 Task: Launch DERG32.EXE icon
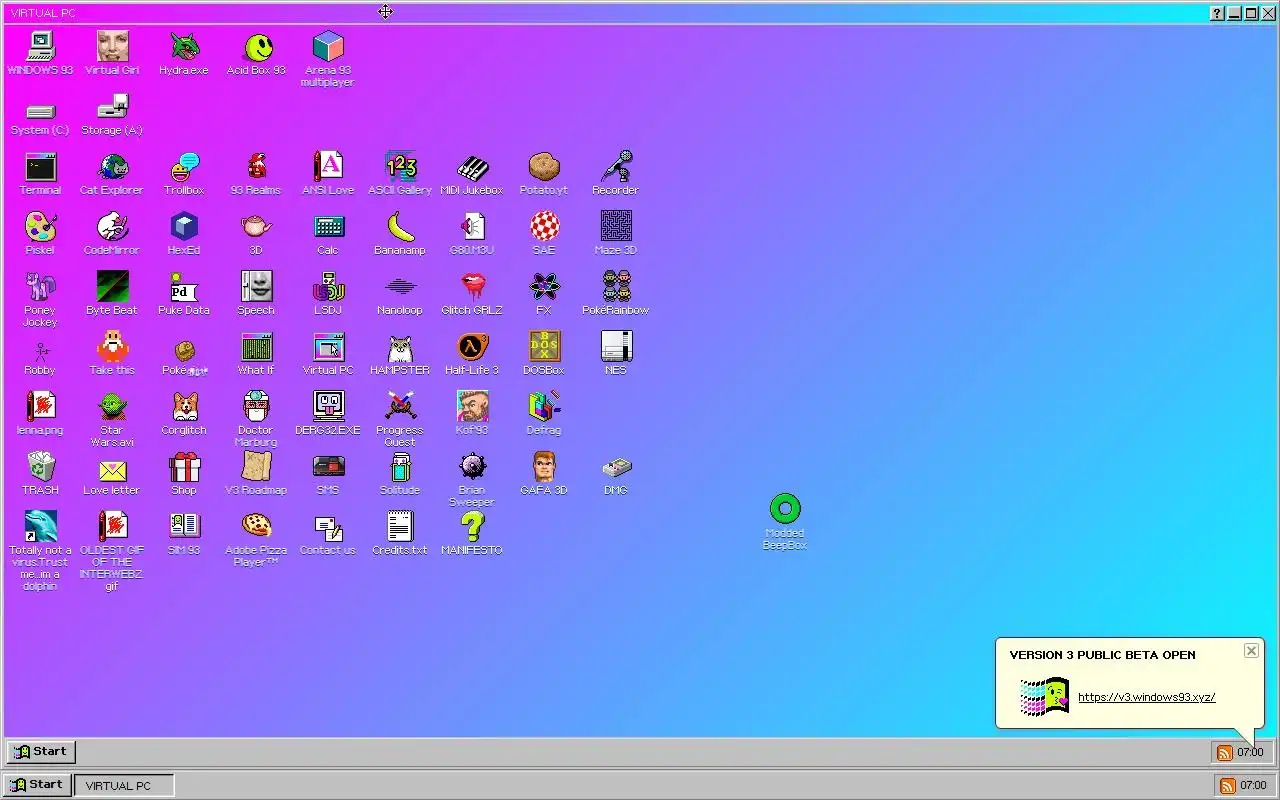[x=328, y=414]
